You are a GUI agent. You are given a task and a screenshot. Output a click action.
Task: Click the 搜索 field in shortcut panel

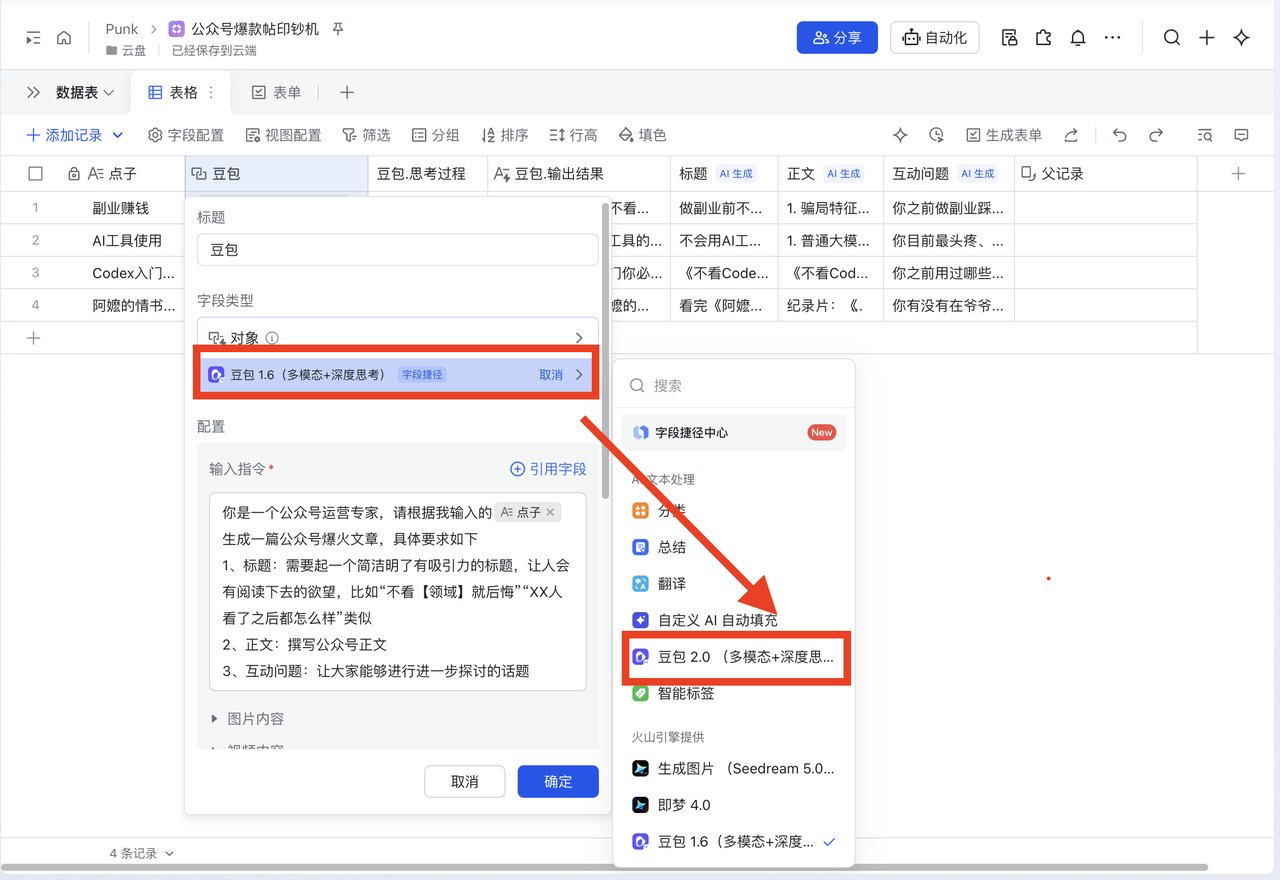[x=734, y=386]
